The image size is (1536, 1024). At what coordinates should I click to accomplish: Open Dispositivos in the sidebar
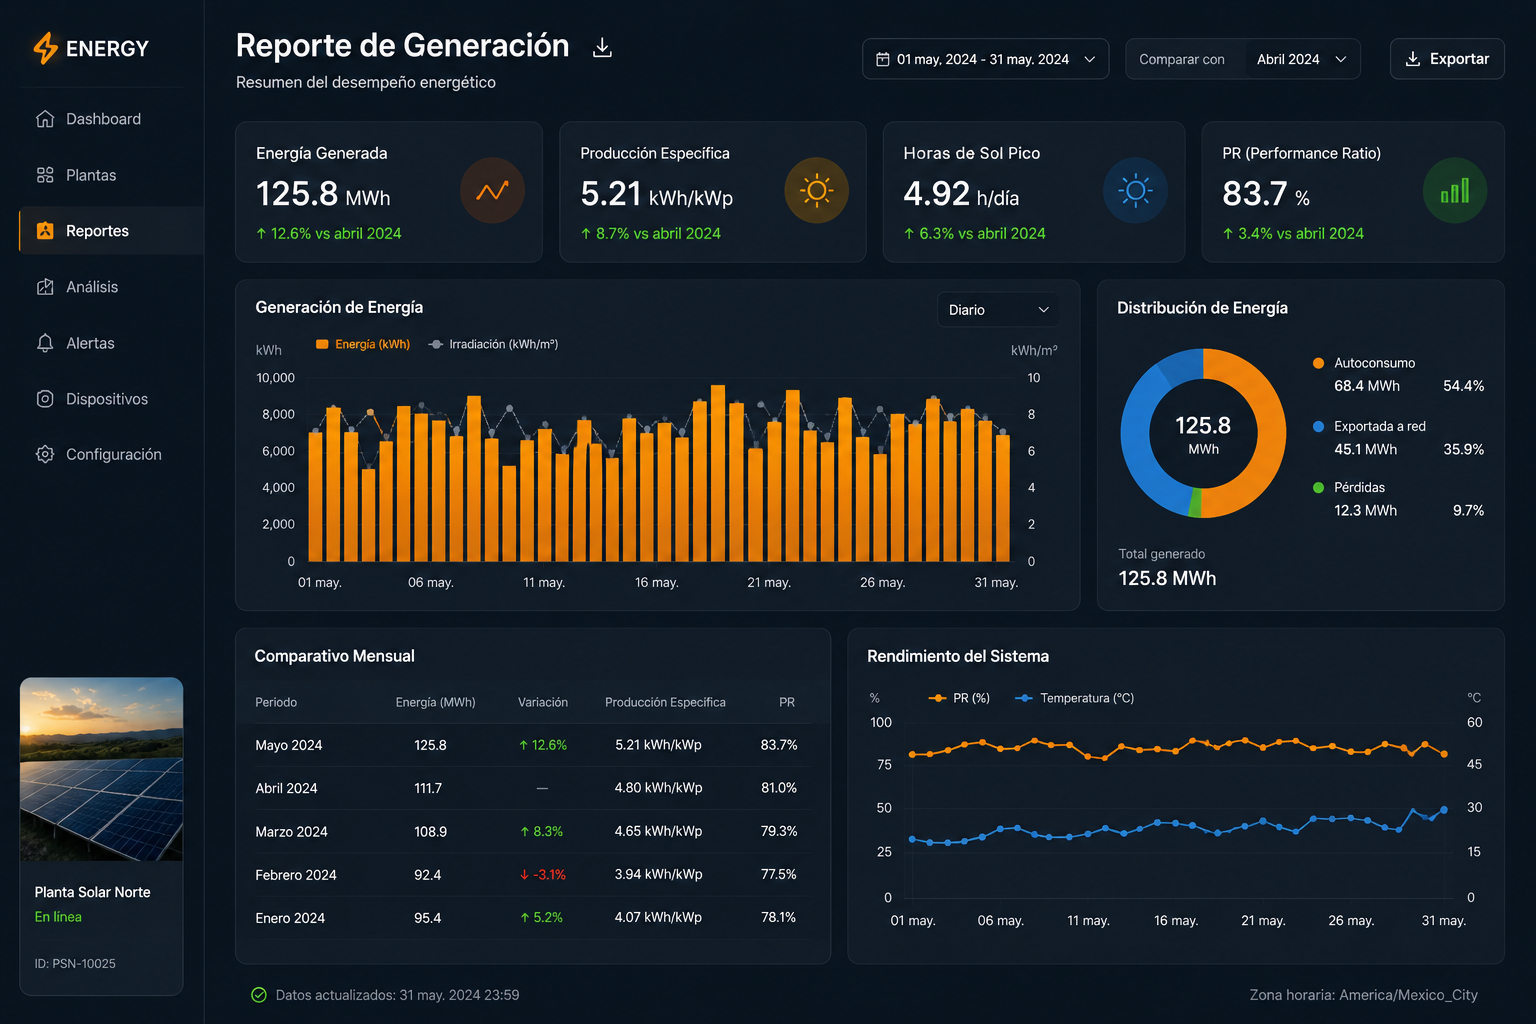tap(102, 399)
